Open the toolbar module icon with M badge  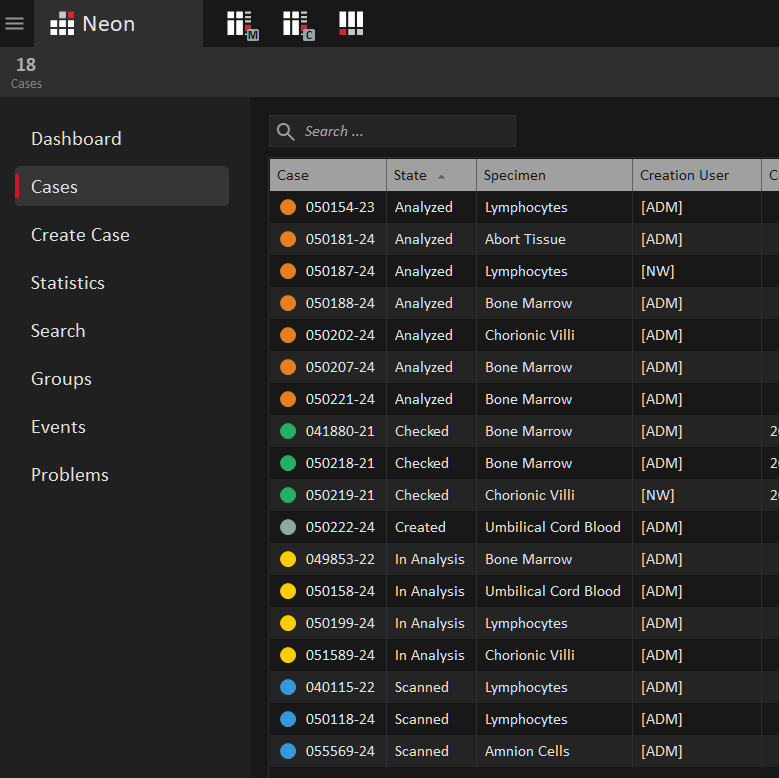coord(240,24)
